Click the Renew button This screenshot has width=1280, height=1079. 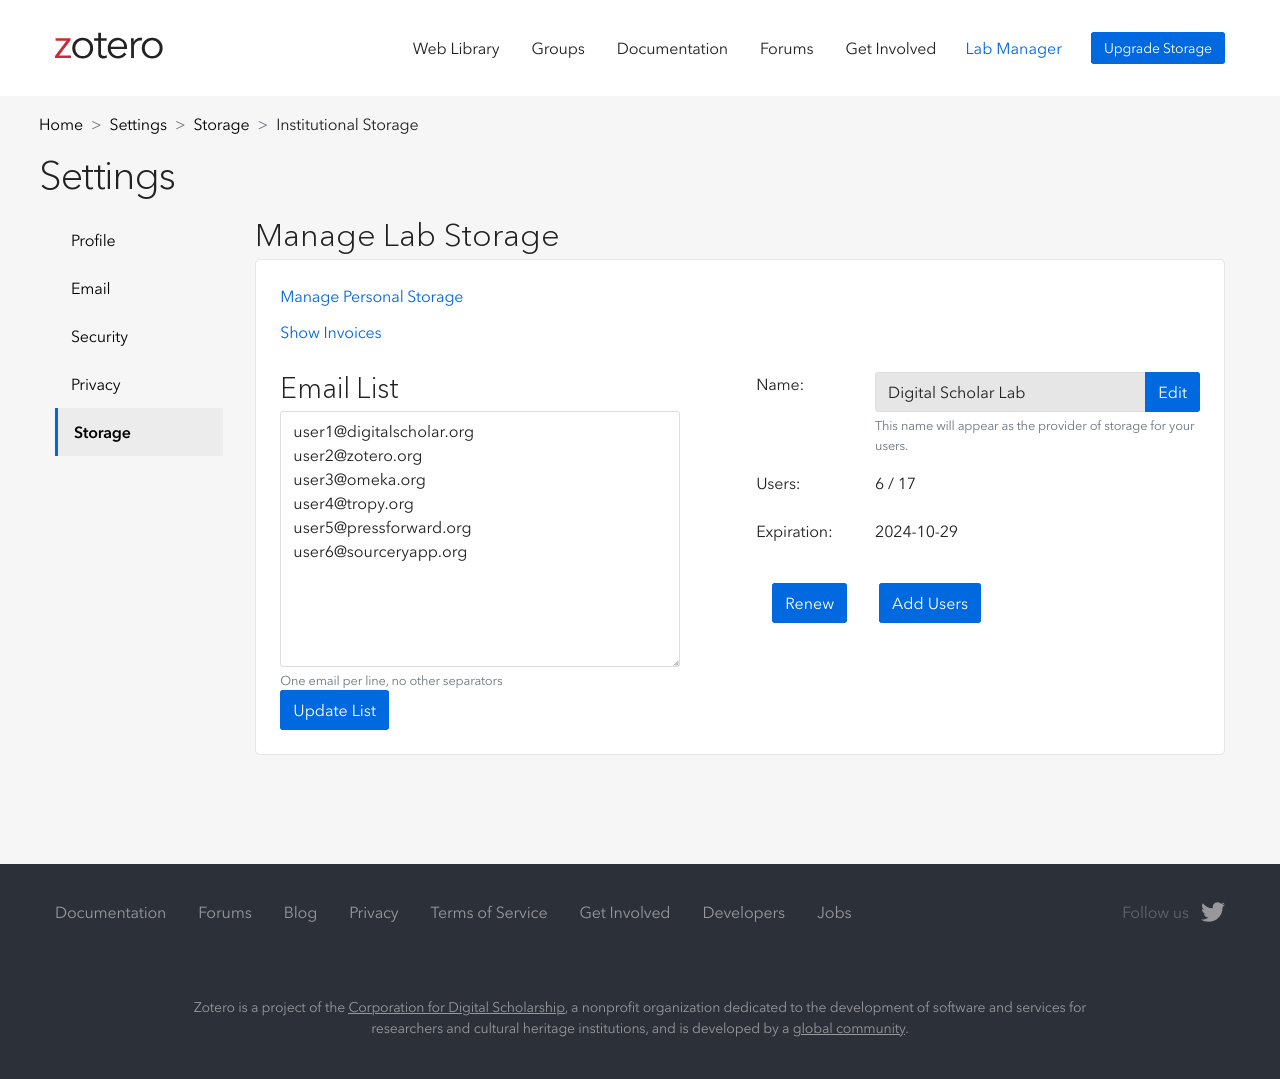coord(809,603)
